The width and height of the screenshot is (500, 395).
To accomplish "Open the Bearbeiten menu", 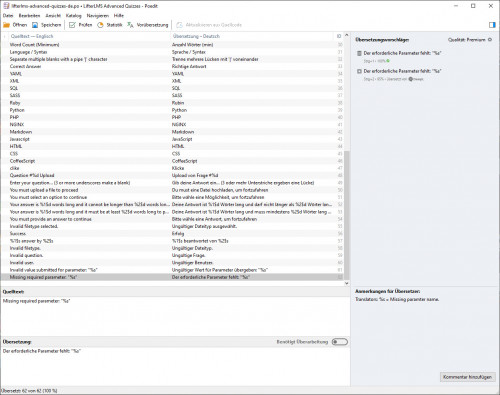I will coord(29,16).
